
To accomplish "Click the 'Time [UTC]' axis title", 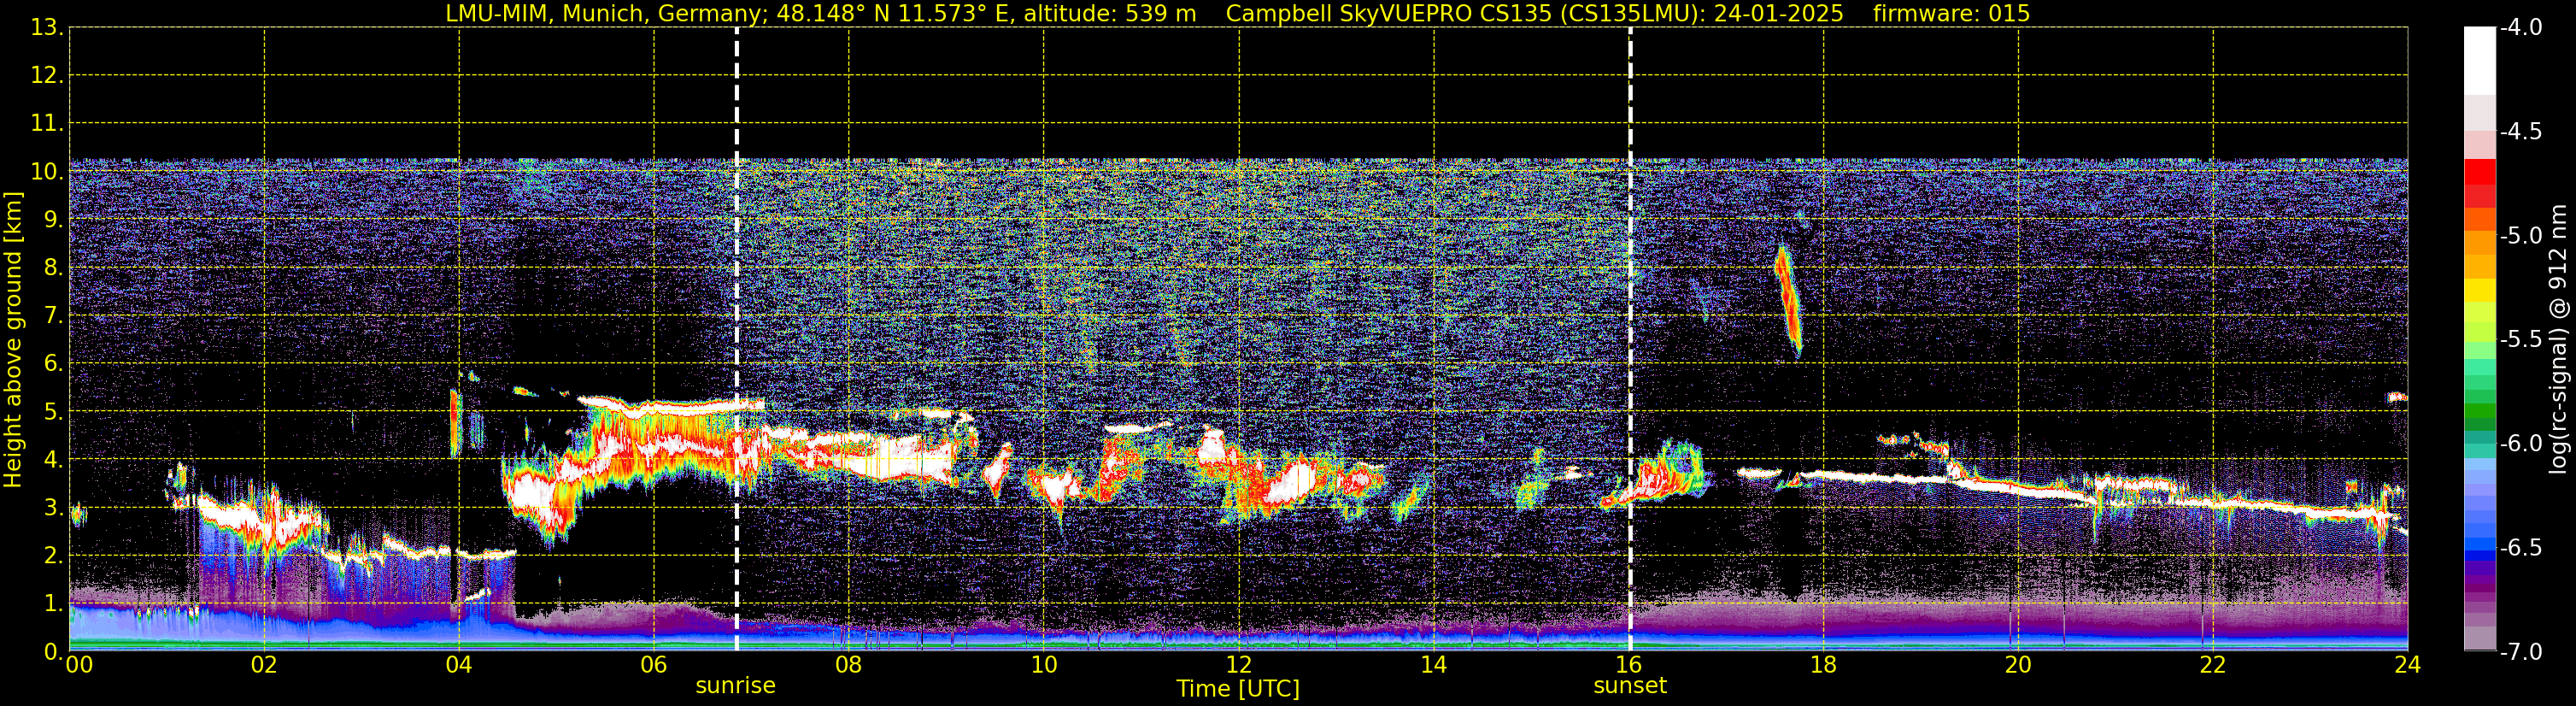I will [1238, 689].
